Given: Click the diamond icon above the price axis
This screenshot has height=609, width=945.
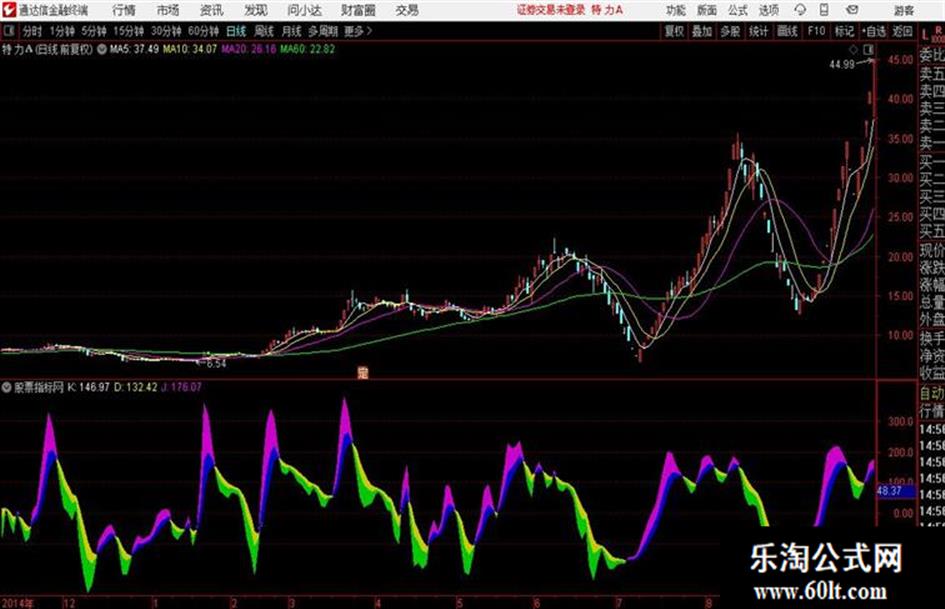Looking at the screenshot, I should click(x=853, y=49).
